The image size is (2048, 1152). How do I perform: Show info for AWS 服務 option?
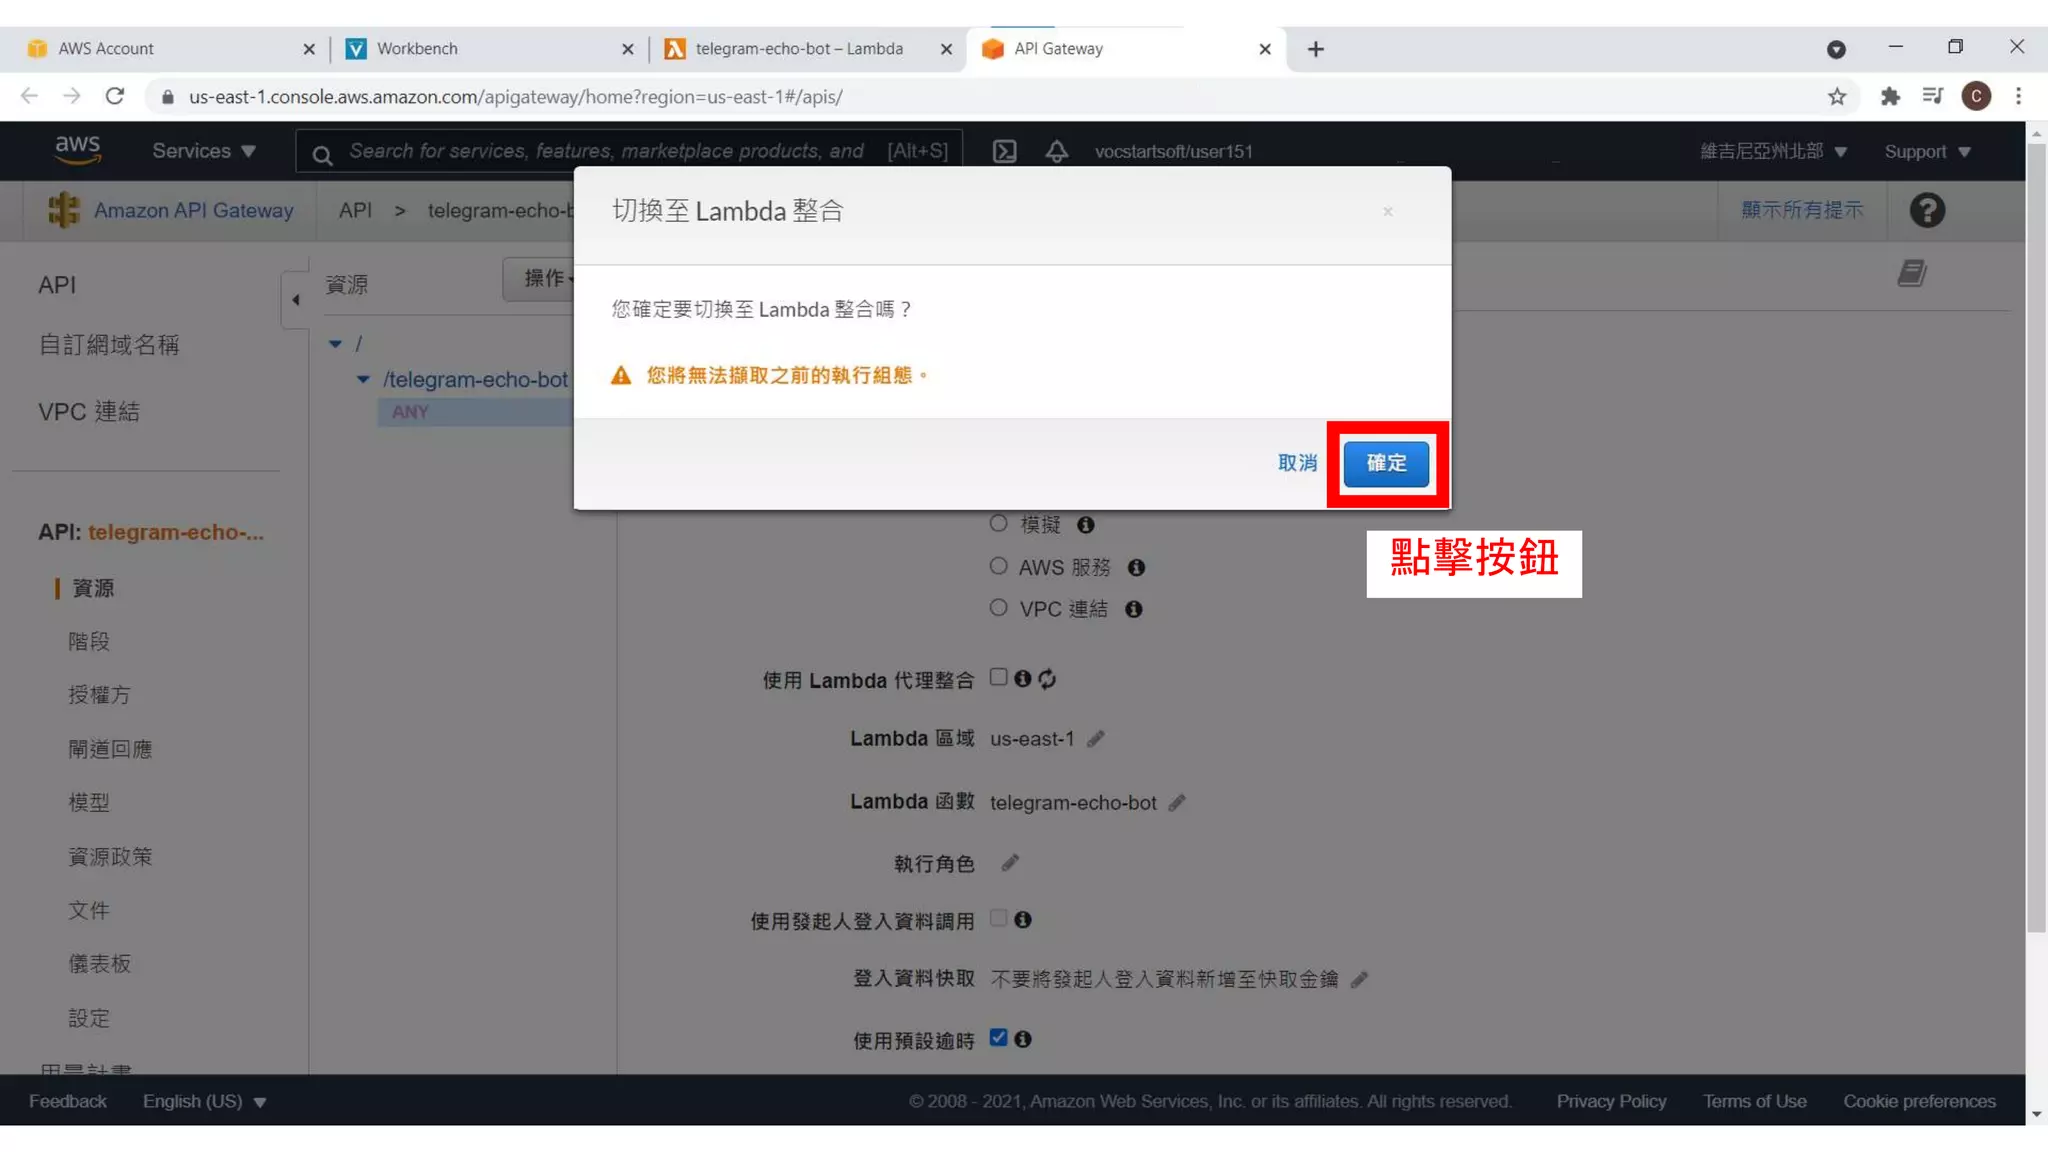tap(1136, 567)
